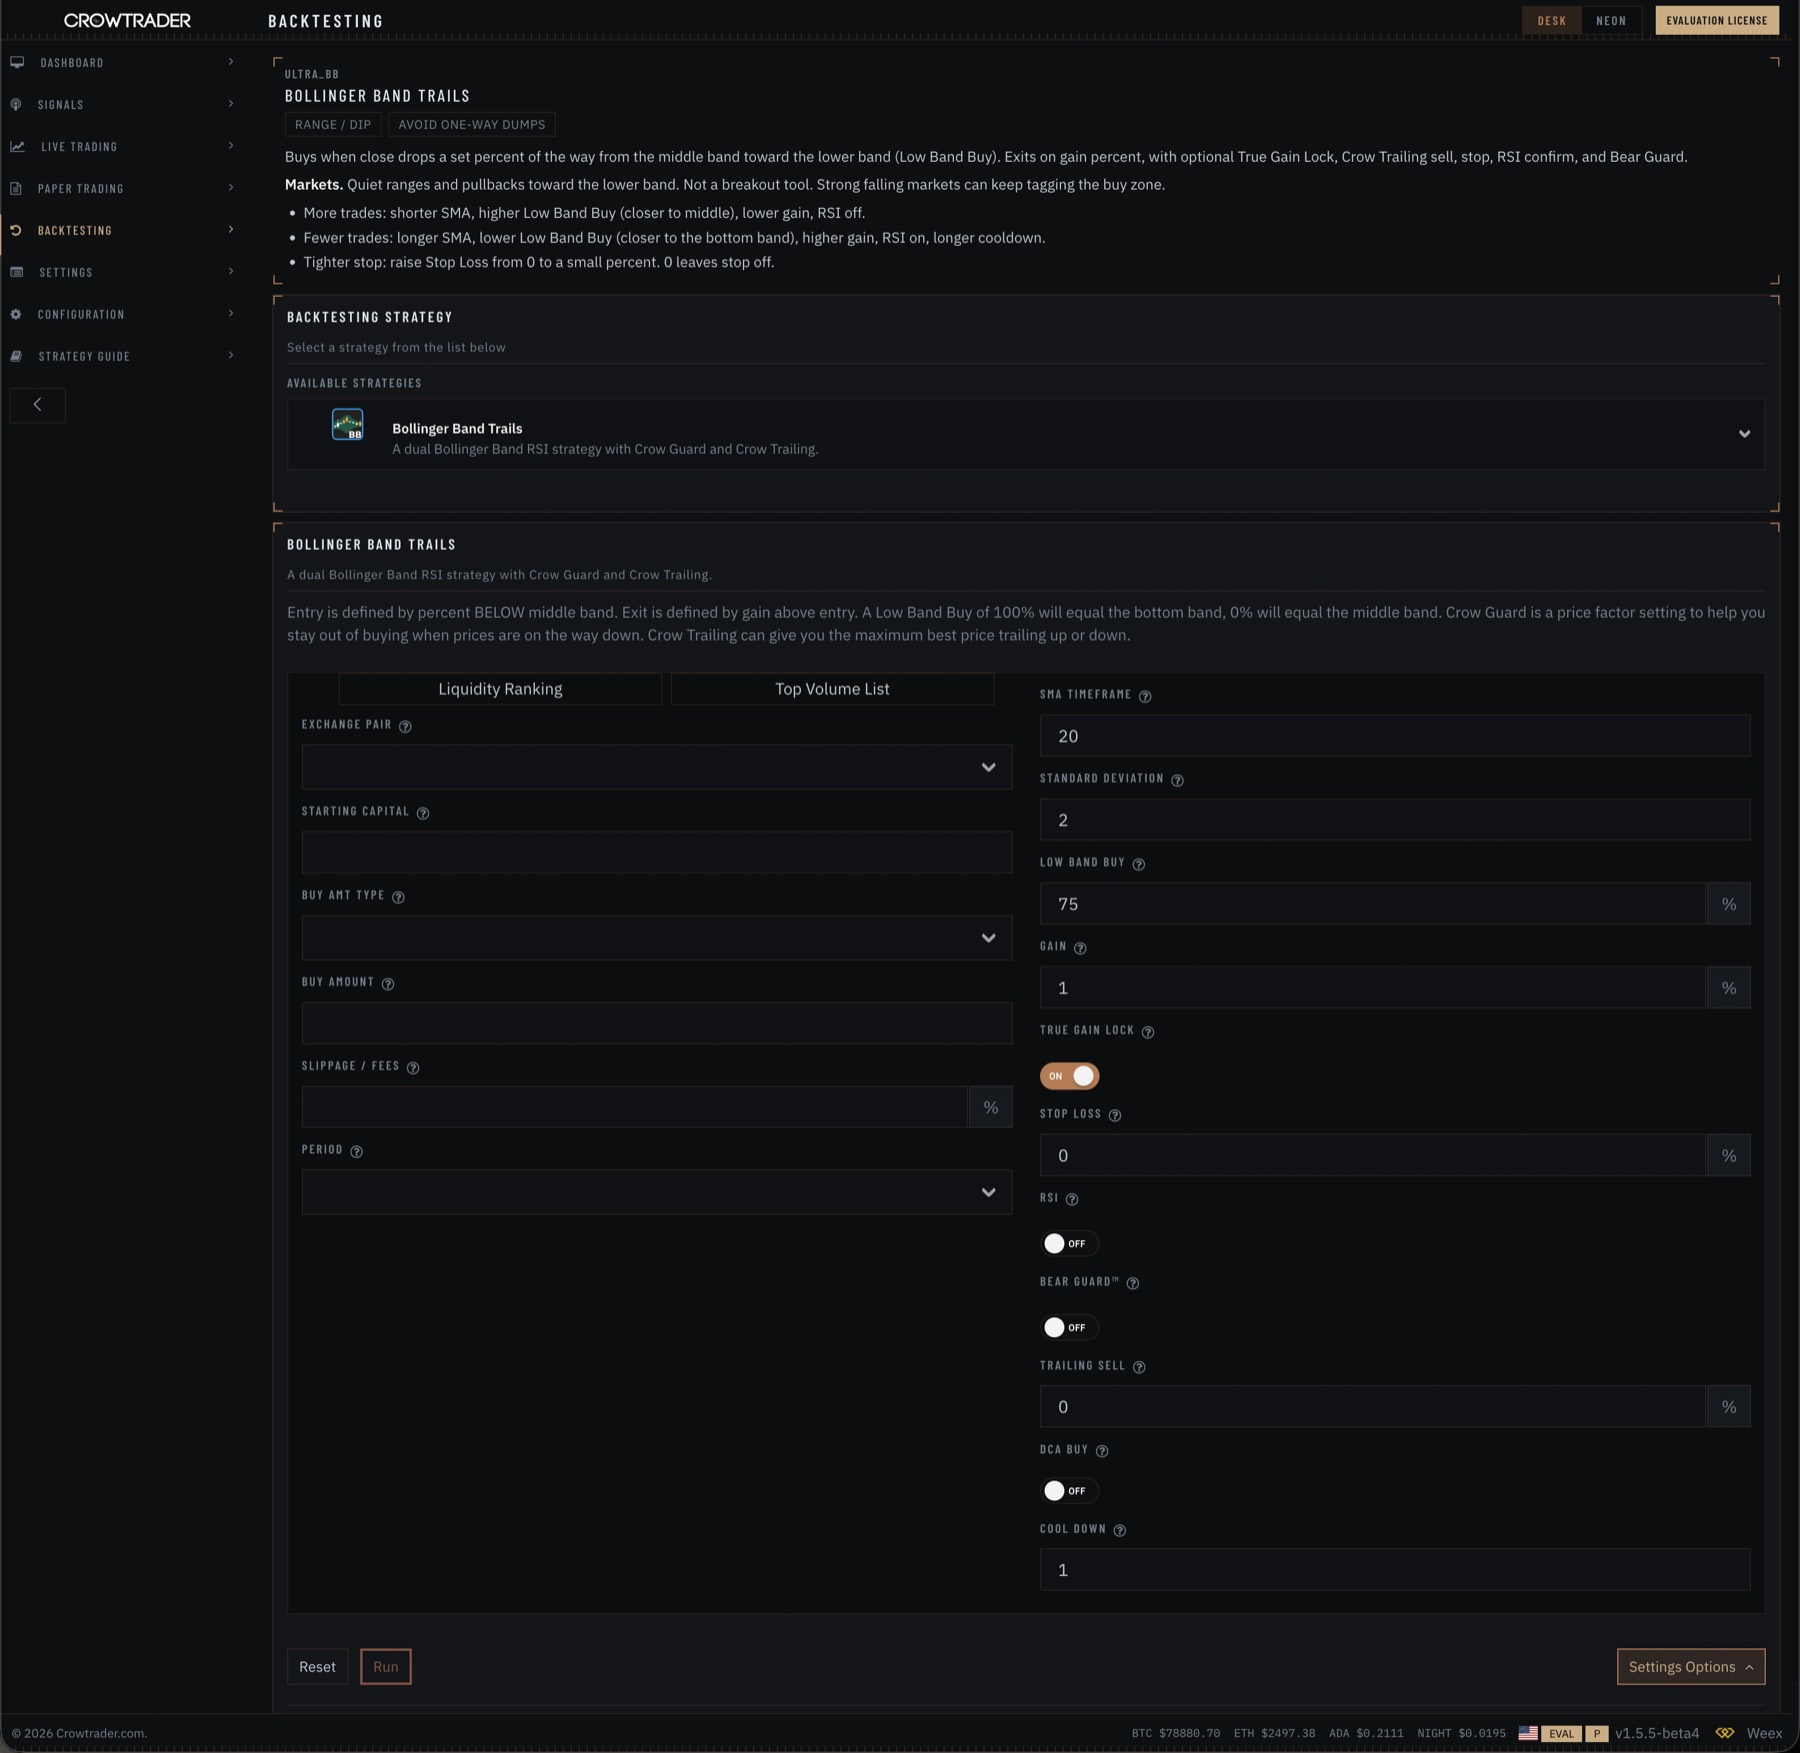This screenshot has width=1800, height=1753.
Task: Open help icon for Starting Capital
Action: point(423,813)
